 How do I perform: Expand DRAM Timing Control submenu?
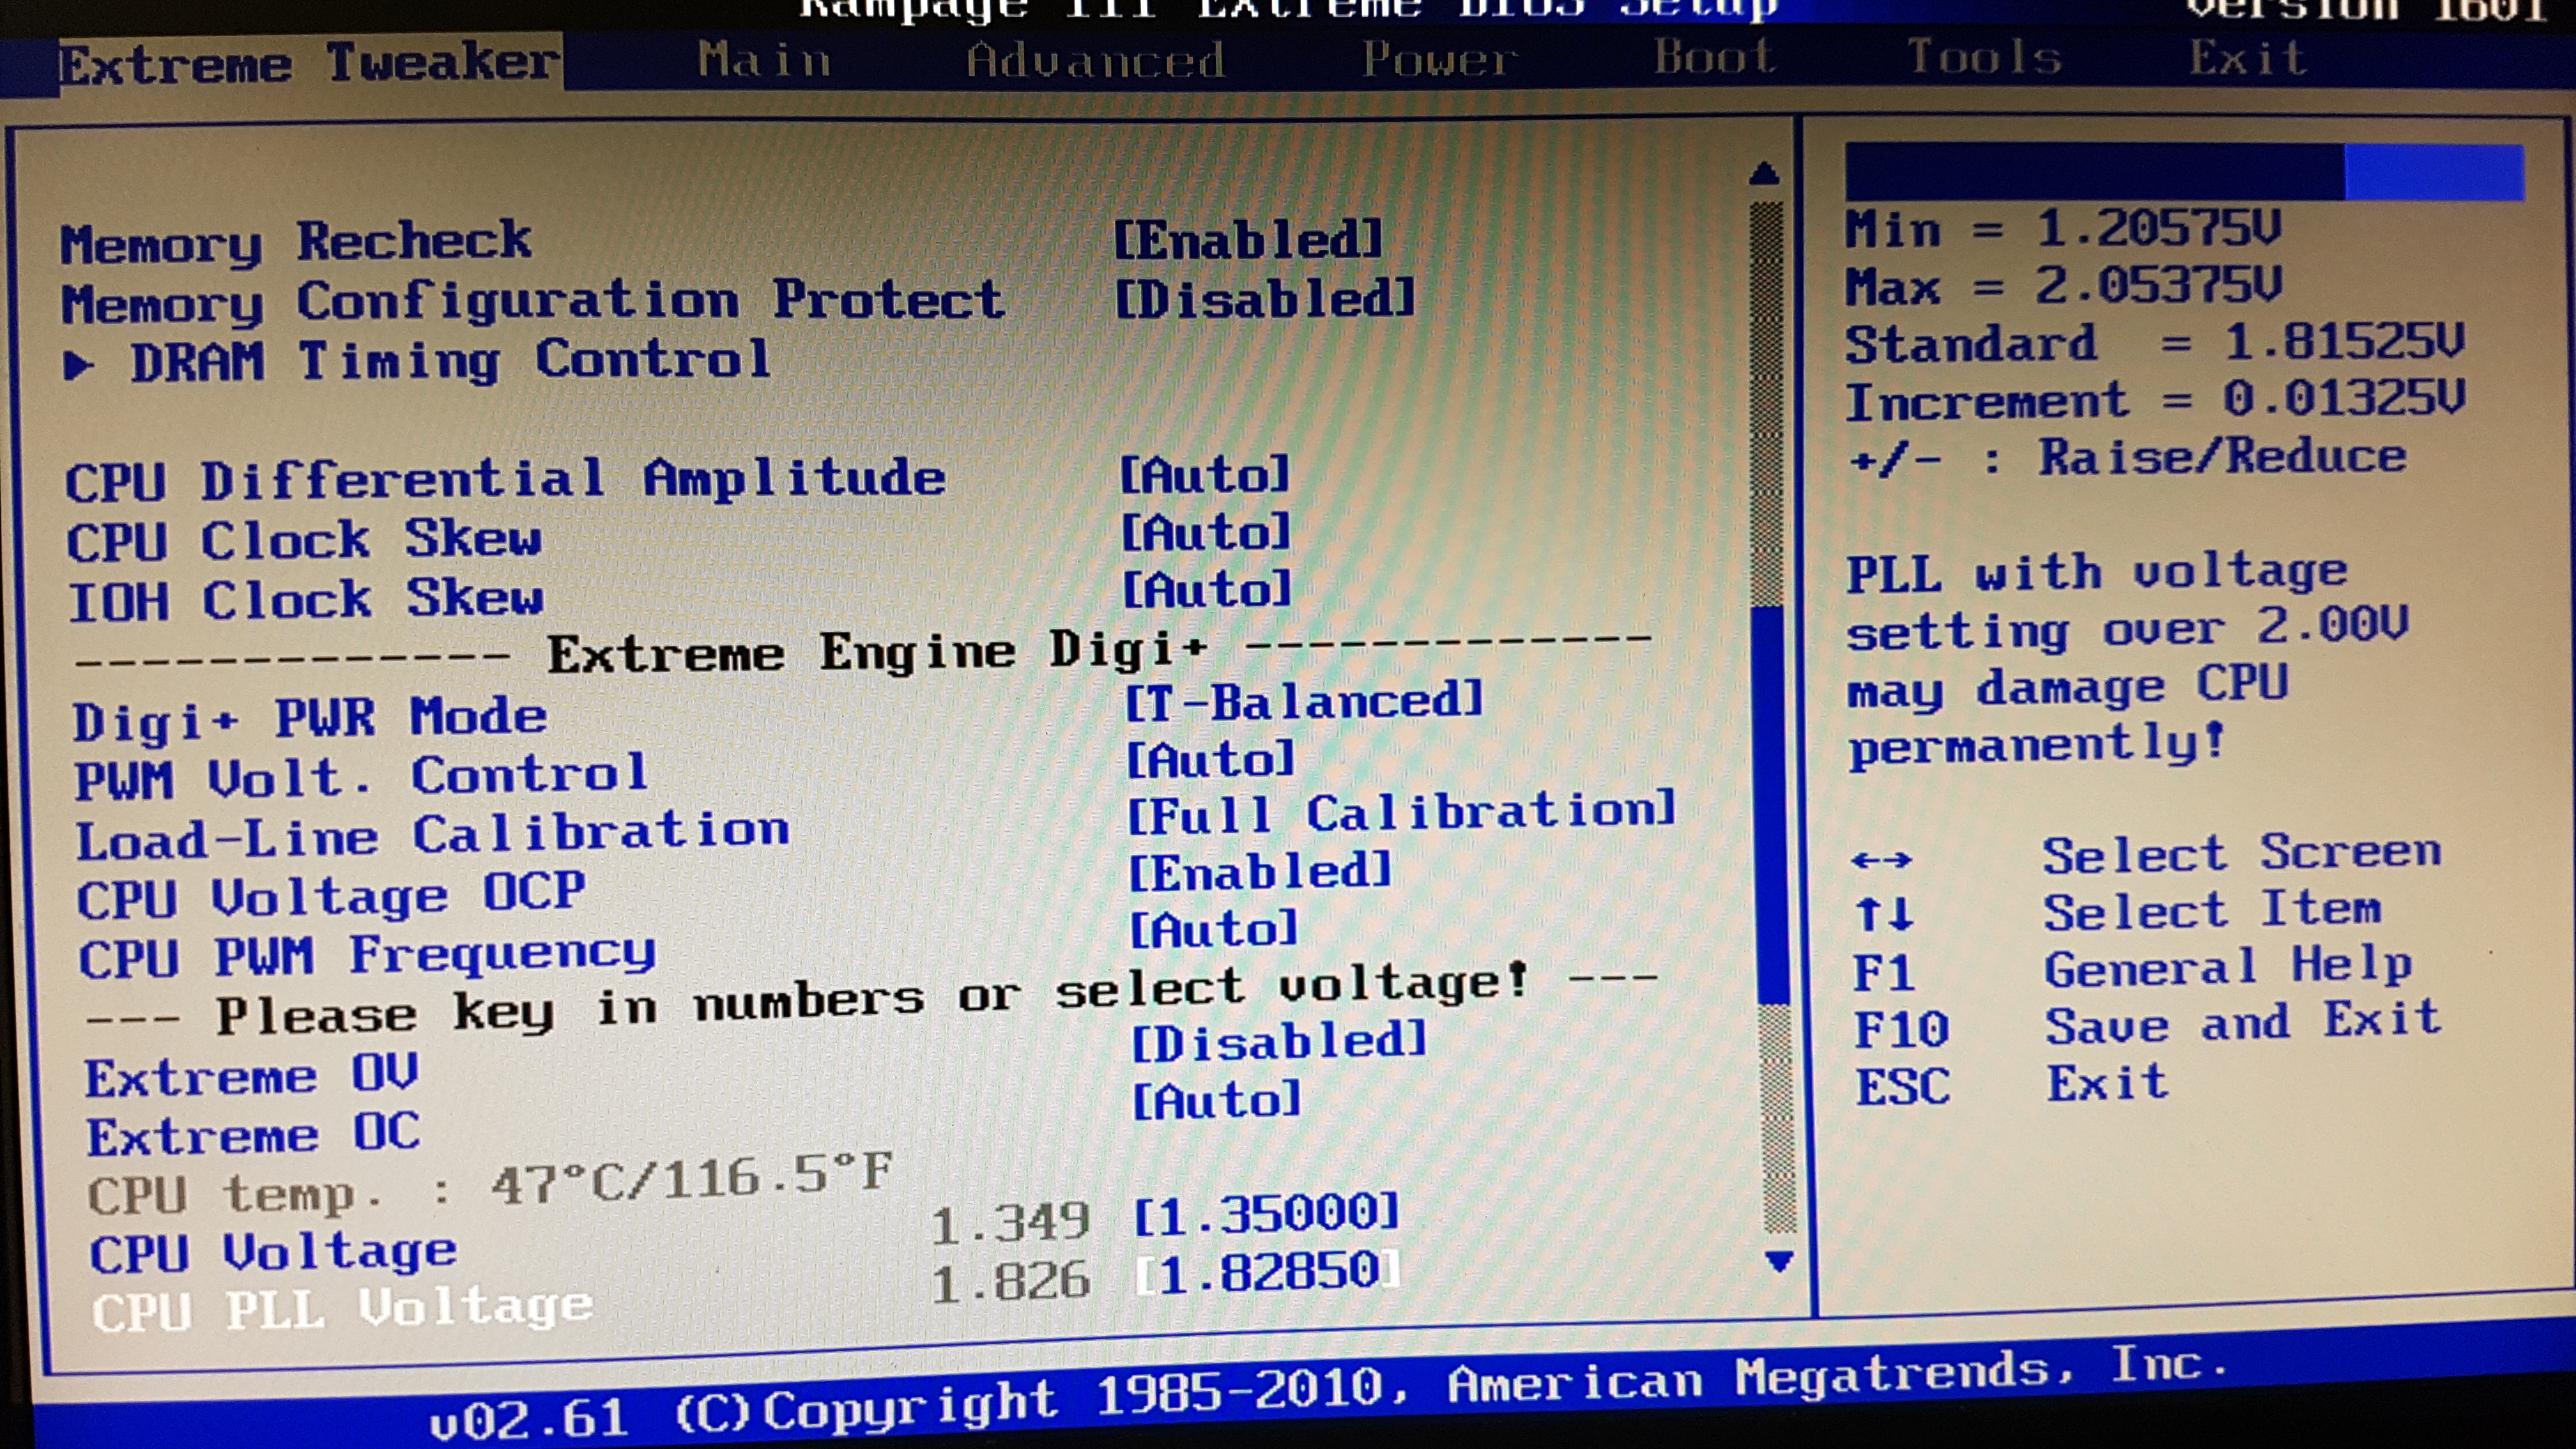click(450, 361)
